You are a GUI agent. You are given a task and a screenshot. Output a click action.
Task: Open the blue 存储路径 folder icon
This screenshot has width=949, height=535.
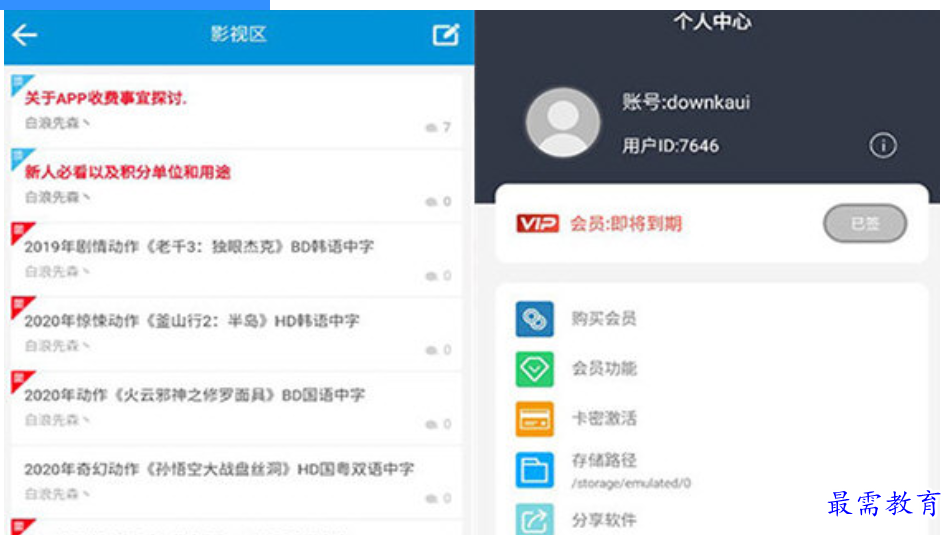[534, 470]
